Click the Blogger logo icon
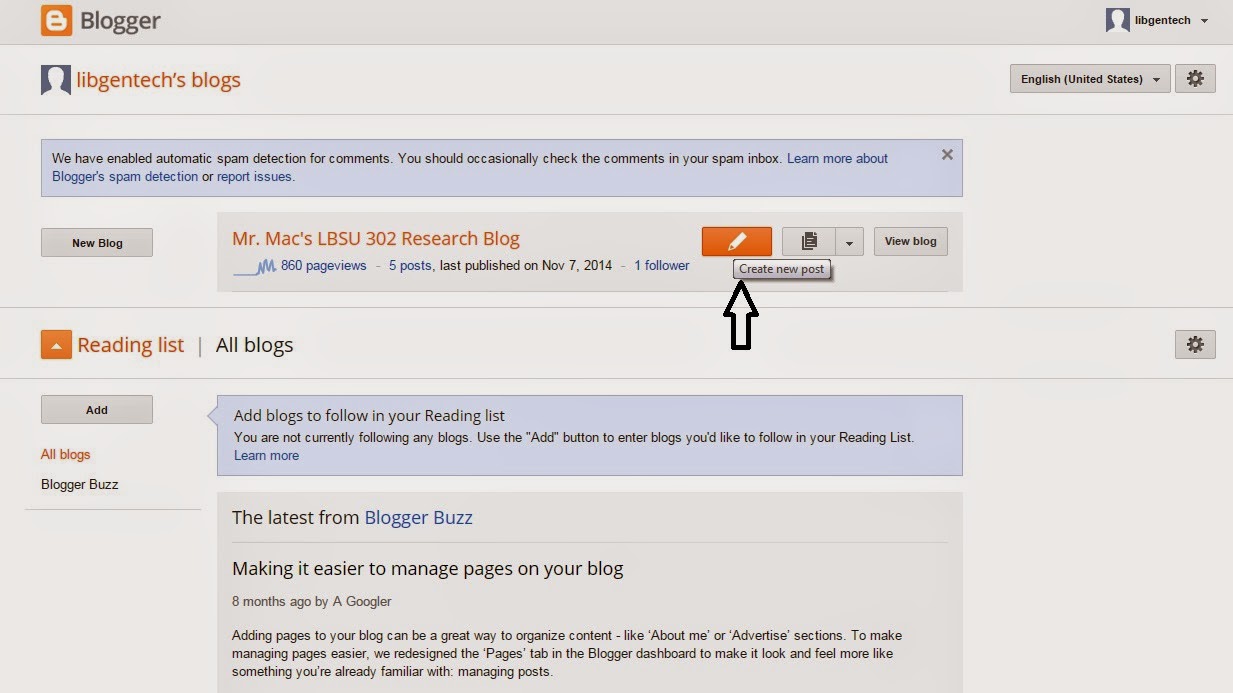This screenshot has height=693, width=1233. (x=56, y=20)
